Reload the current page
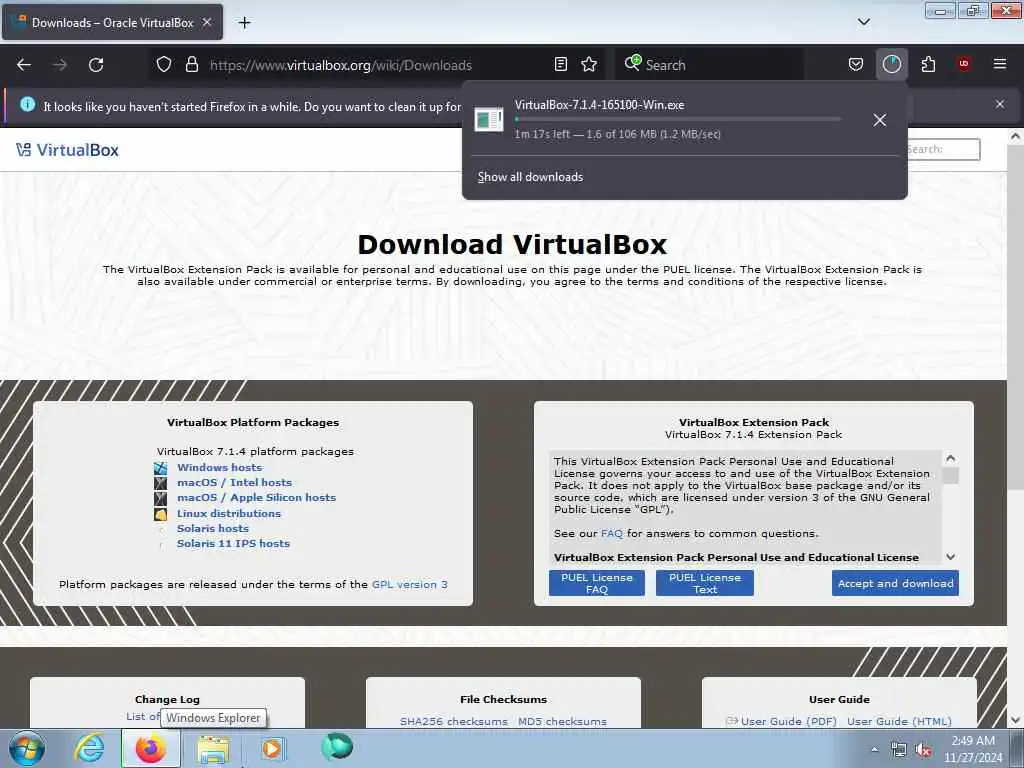Image resolution: width=1024 pixels, height=768 pixels. (x=96, y=65)
